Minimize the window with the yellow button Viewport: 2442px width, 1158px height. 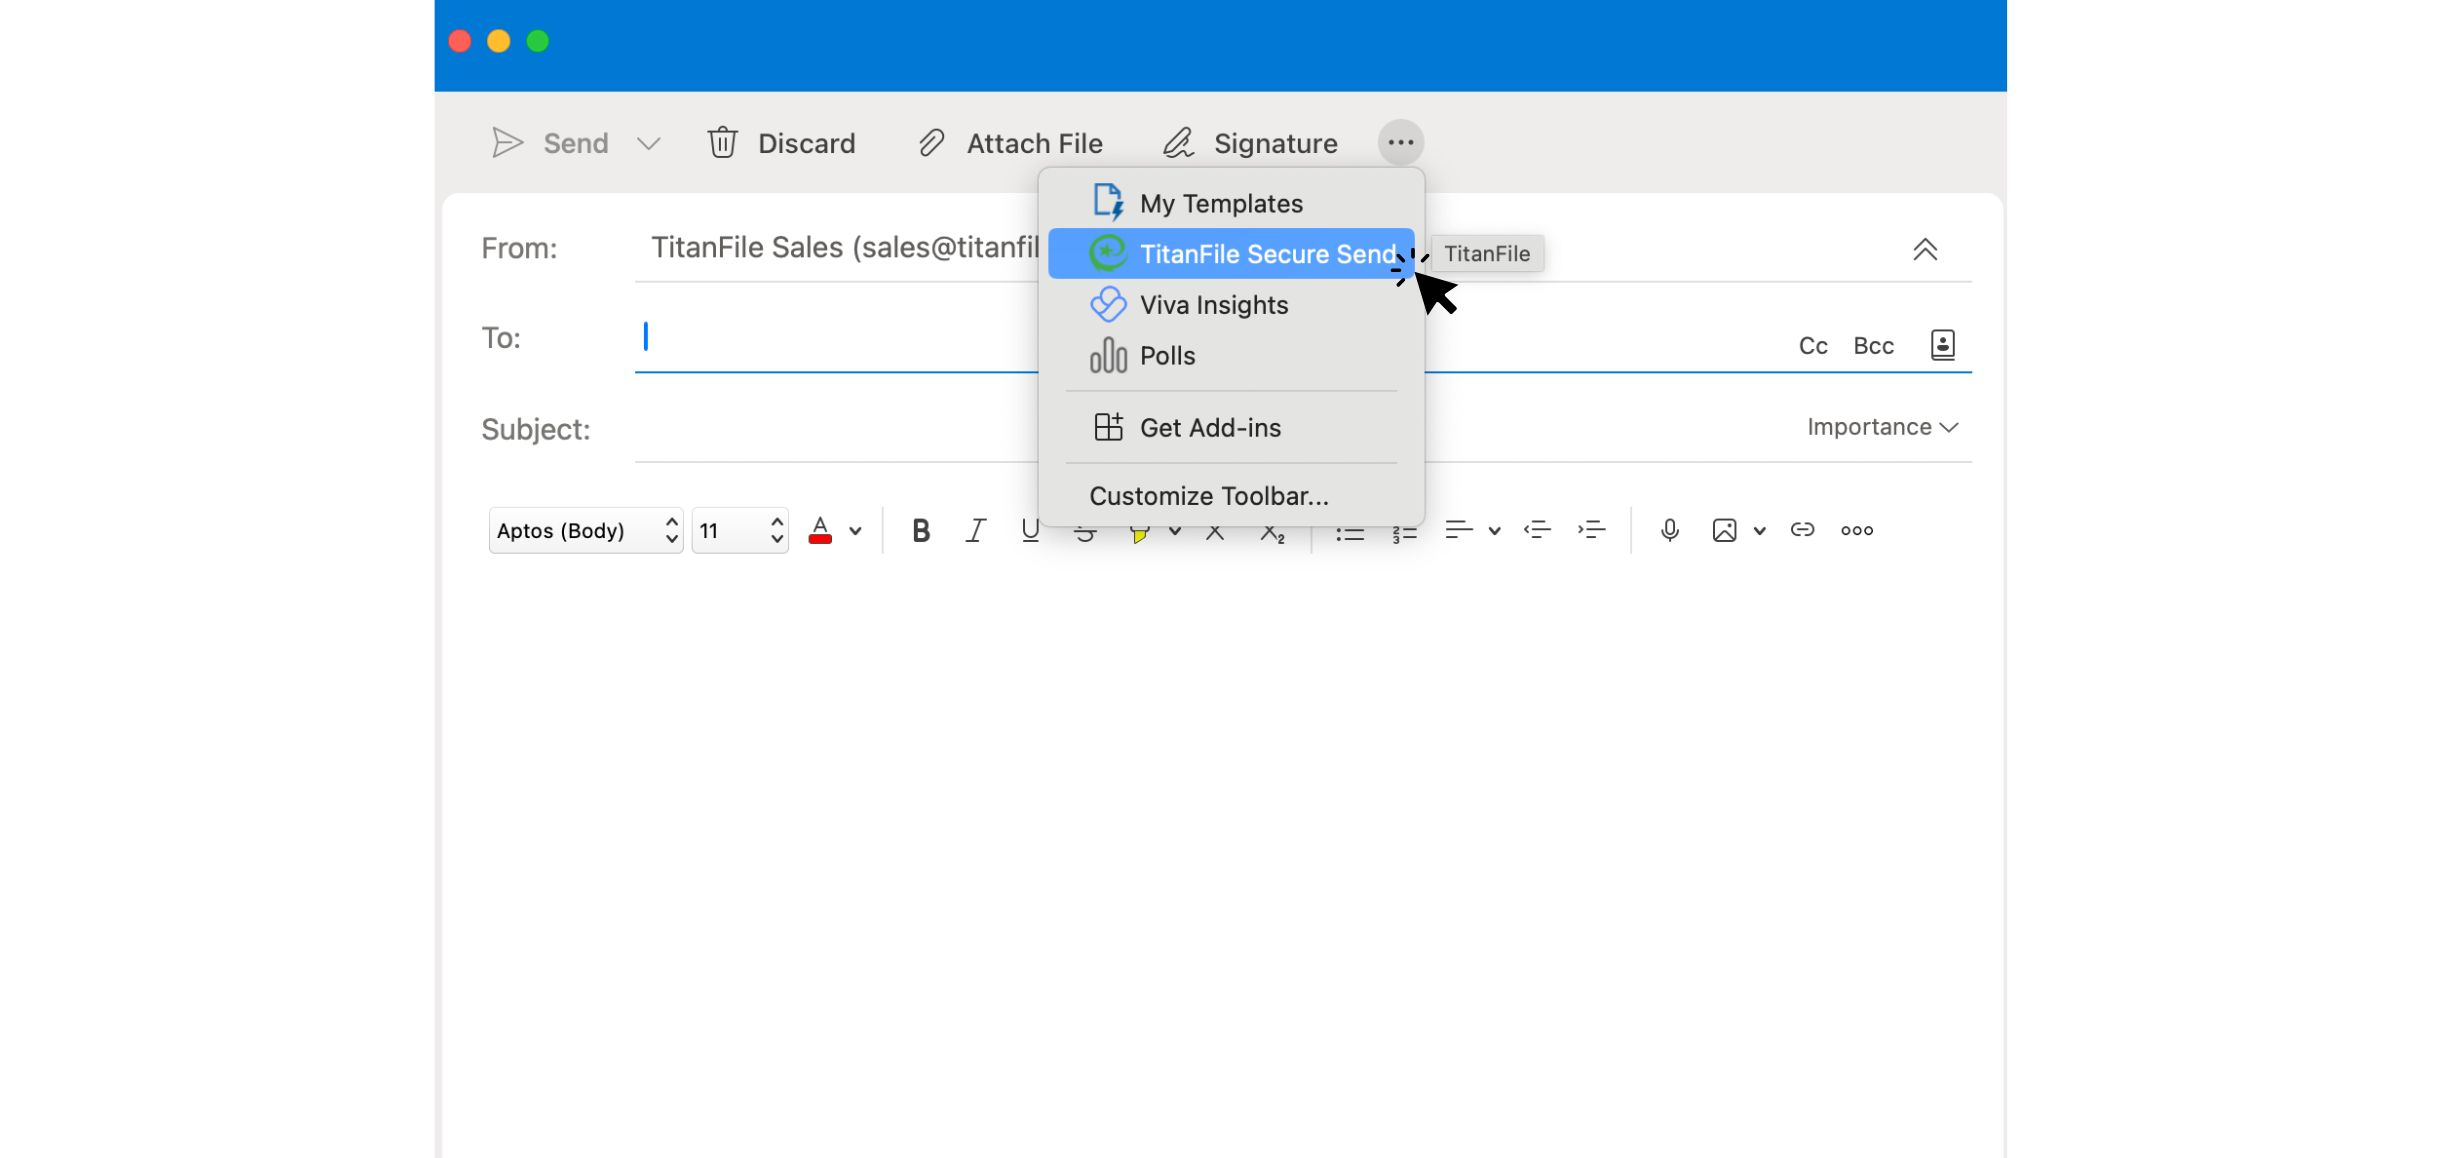pyautogui.click(x=499, y=41)
